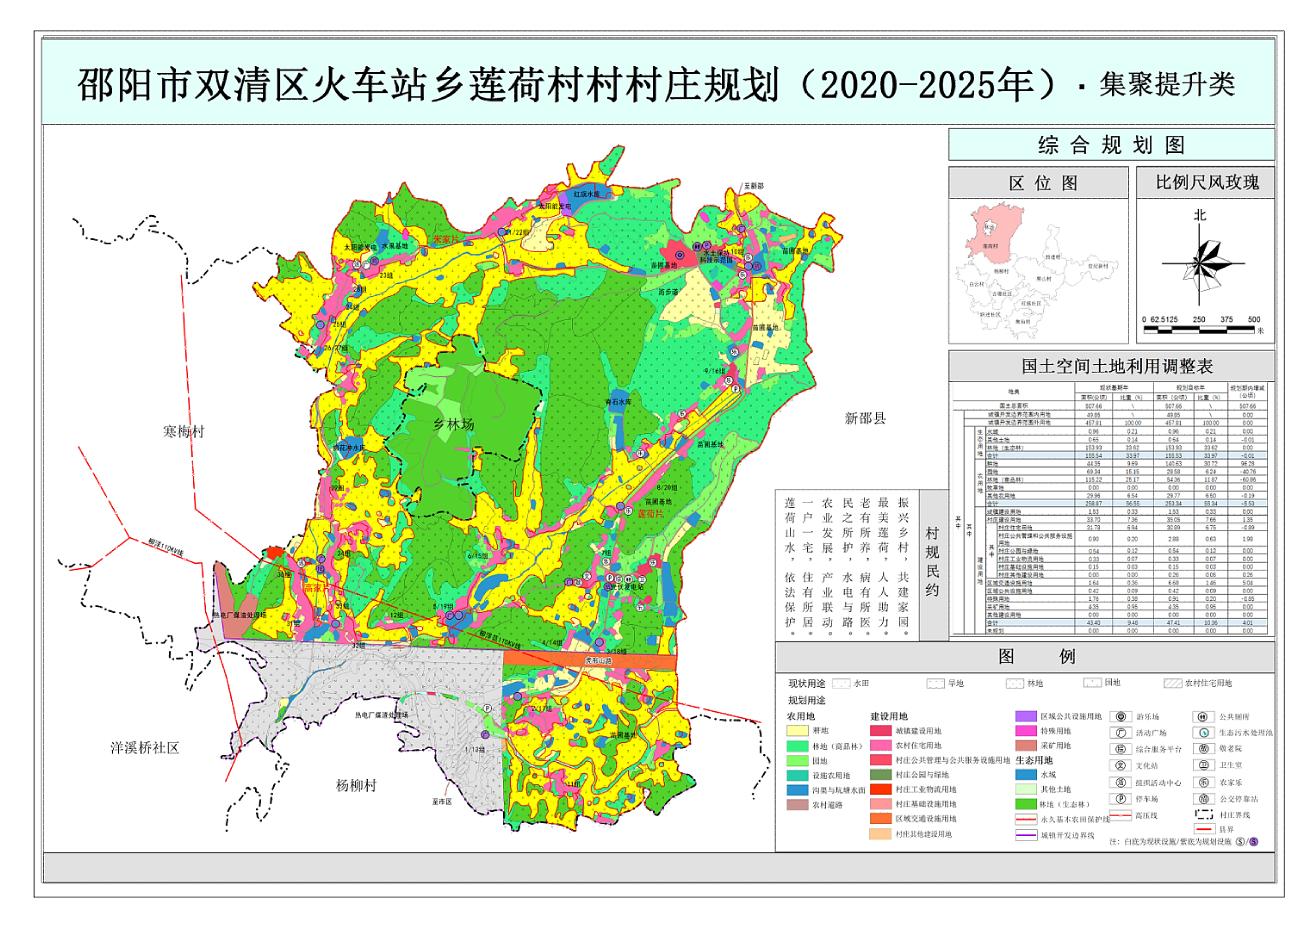Select the 新邵县 label east of map
The width and height of the screenshot is (1315, 930).
point(866,418)
